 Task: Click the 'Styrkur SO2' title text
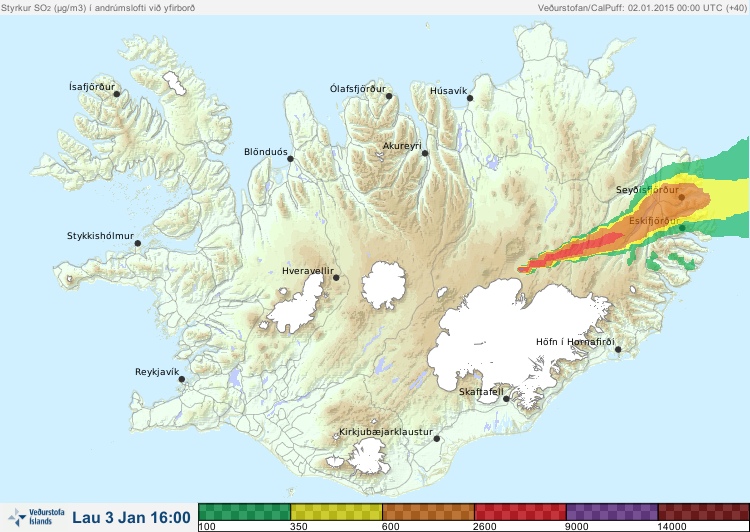click(x=98, y=8)
